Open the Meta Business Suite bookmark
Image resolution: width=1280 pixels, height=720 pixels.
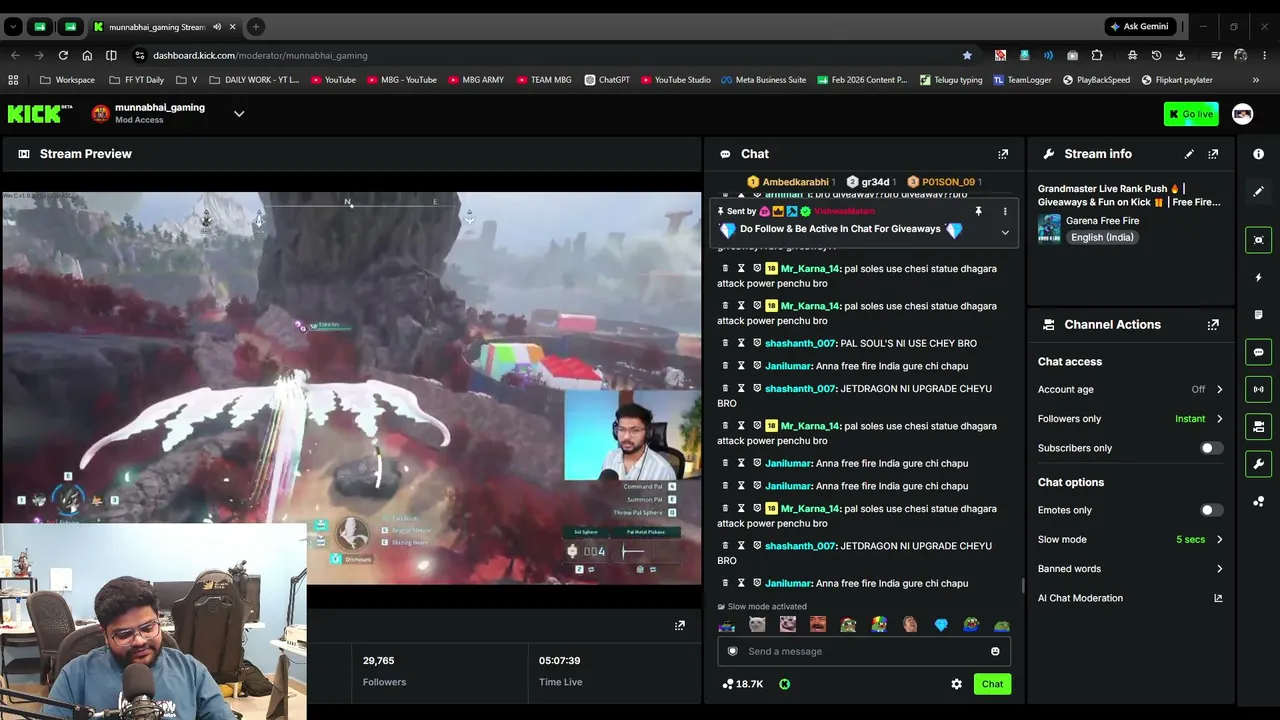coord(764,80)
